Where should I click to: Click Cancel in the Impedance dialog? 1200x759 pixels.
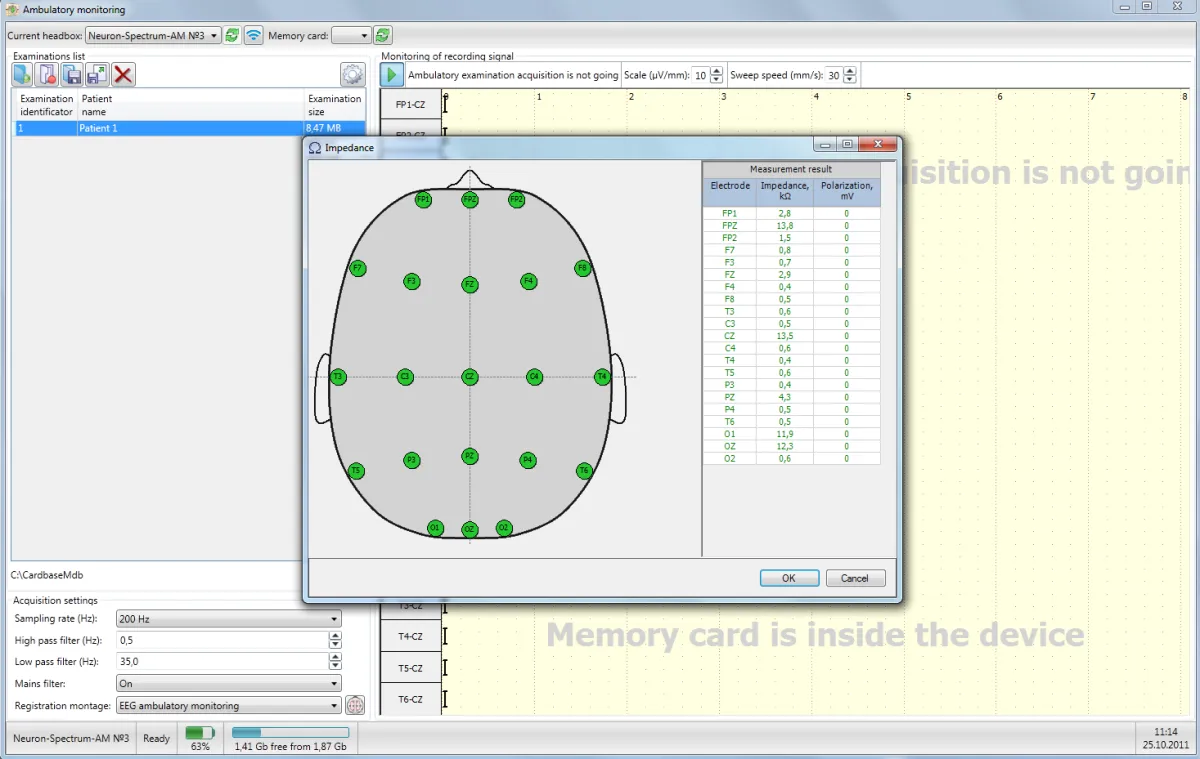tap(855, 578)
